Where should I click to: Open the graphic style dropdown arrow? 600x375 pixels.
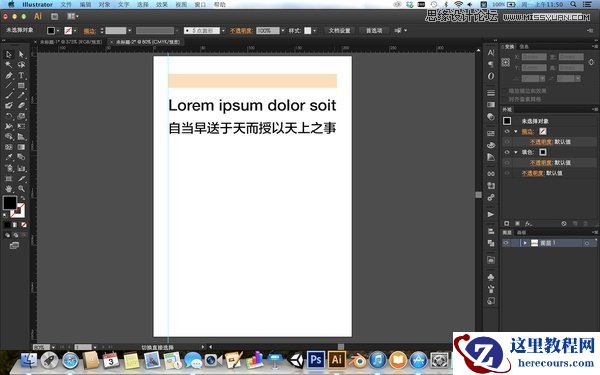315,31
